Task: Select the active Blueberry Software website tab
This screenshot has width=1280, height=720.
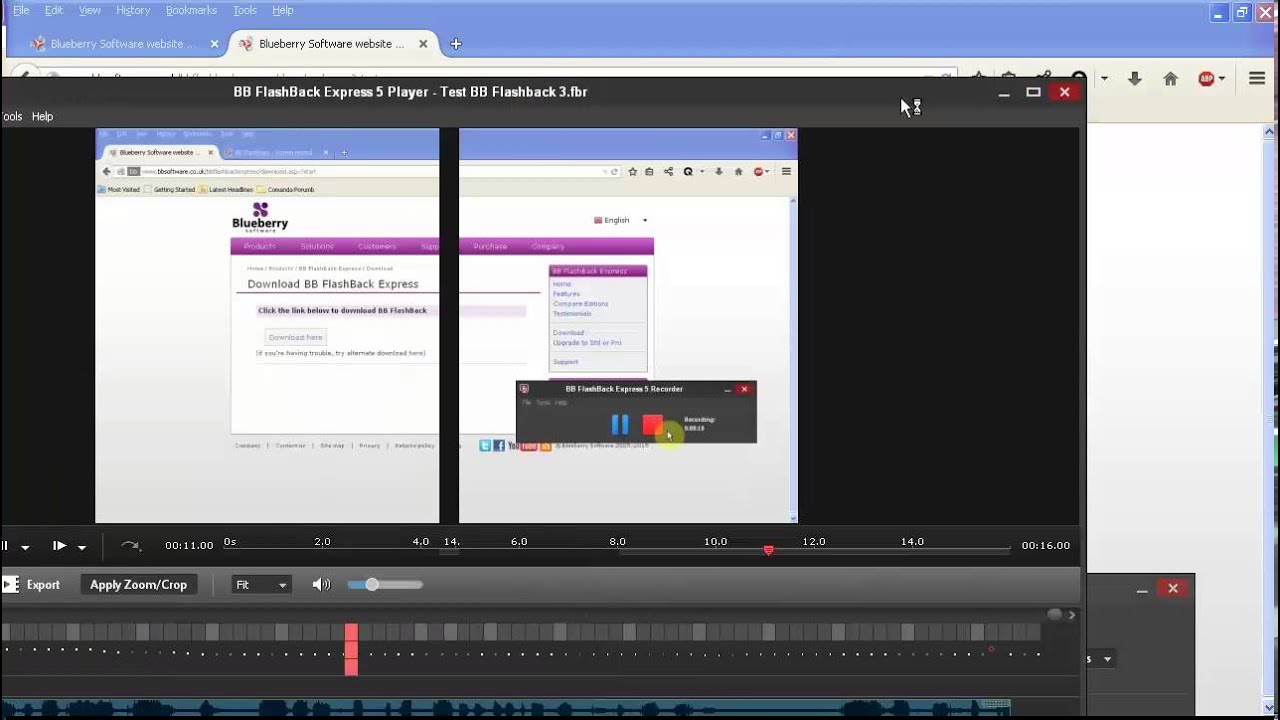Action: [332, 44]
